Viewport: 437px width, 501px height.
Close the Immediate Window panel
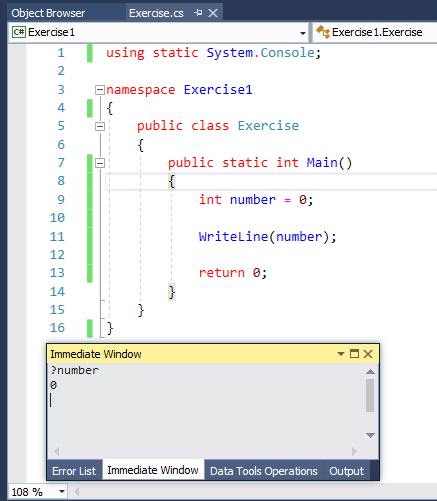(x=368, y=353)
